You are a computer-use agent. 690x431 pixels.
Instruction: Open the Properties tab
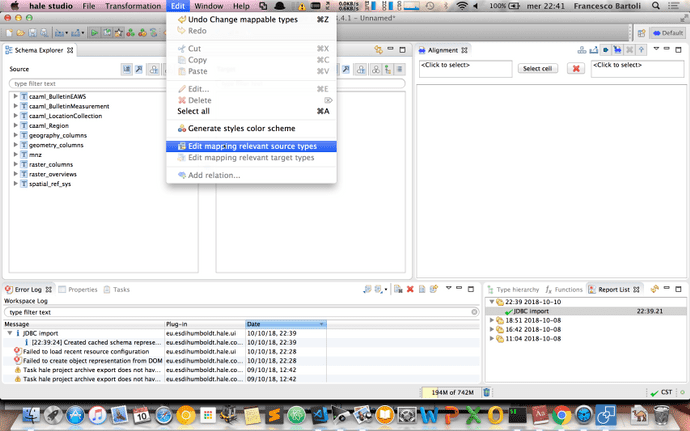click(x=82, y=289)
